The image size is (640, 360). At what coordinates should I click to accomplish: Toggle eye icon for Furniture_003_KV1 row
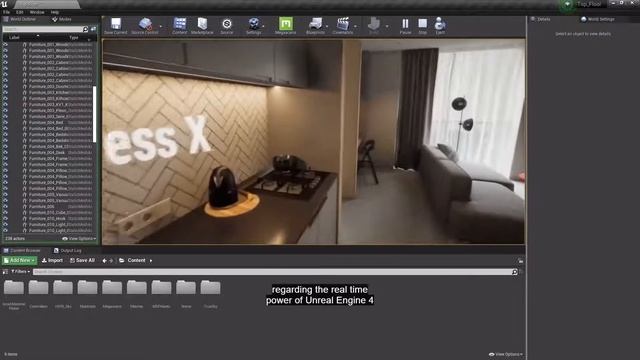pos(5,104)
